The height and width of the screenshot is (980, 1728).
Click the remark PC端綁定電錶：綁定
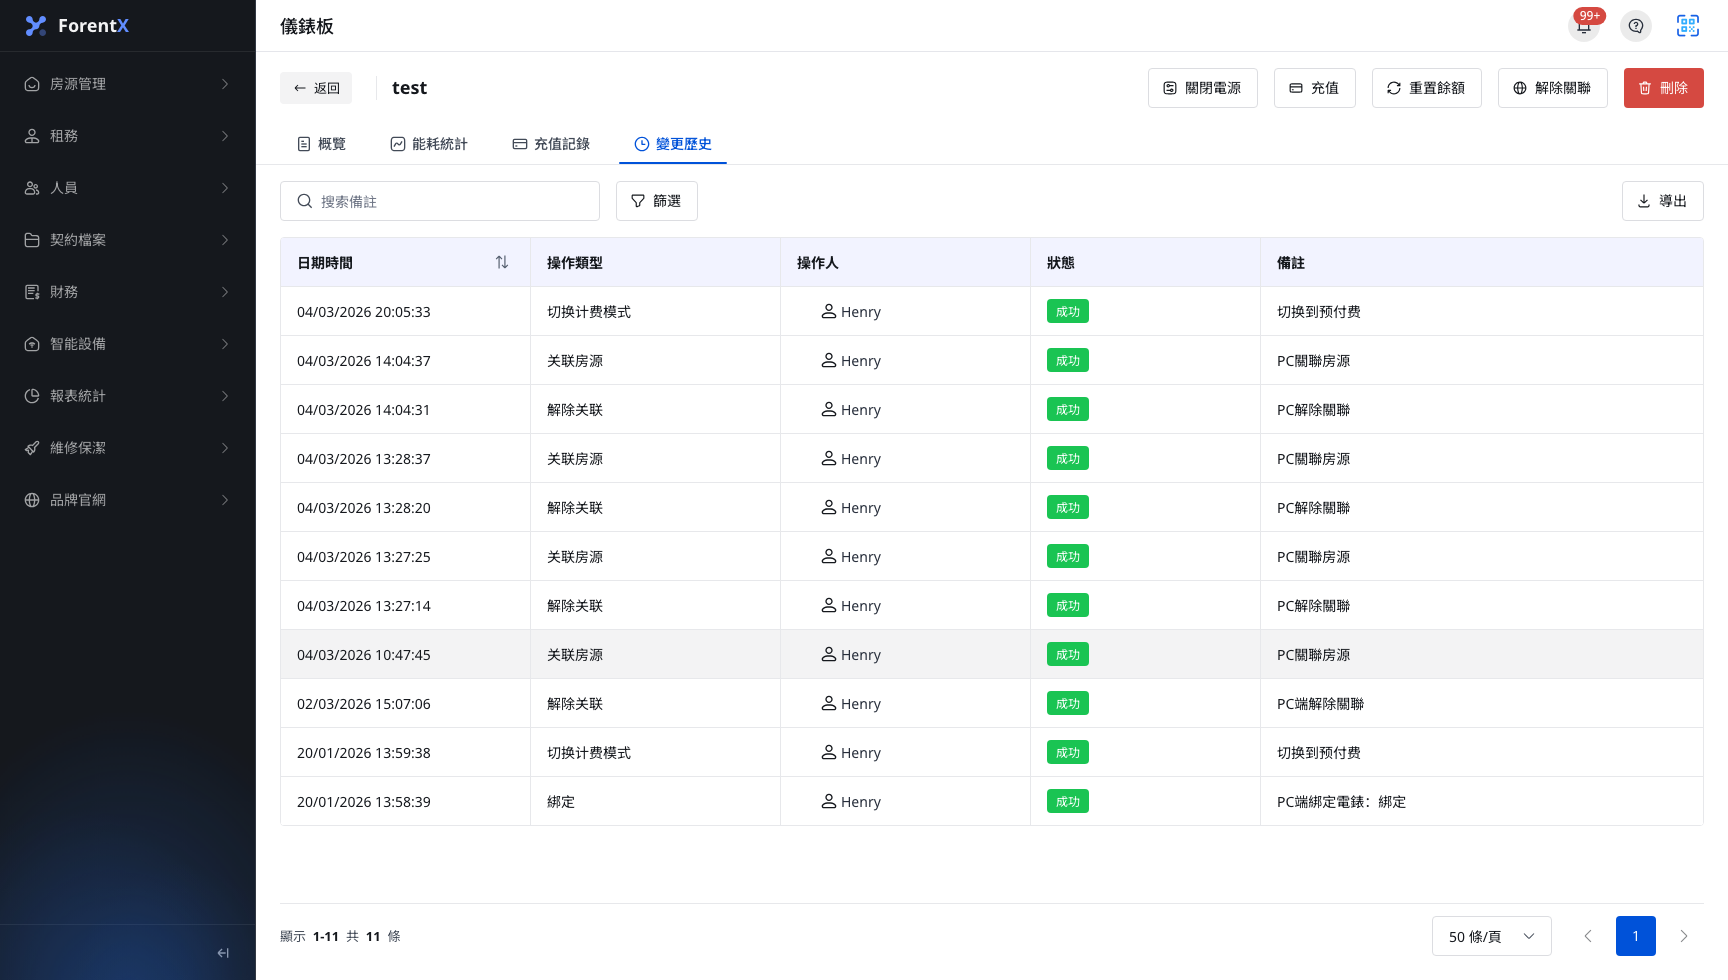click(x=1341, y=802)
